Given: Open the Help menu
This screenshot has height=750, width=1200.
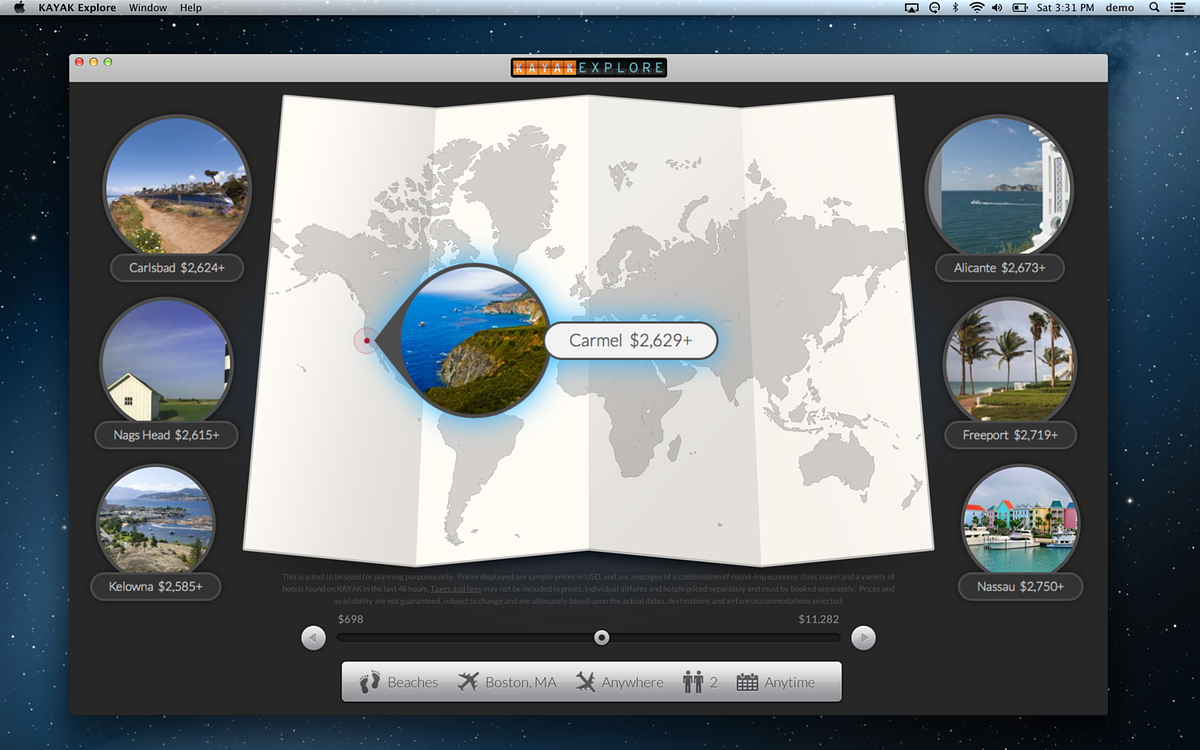Looking at the screenshot, I should tap(190, 8).
